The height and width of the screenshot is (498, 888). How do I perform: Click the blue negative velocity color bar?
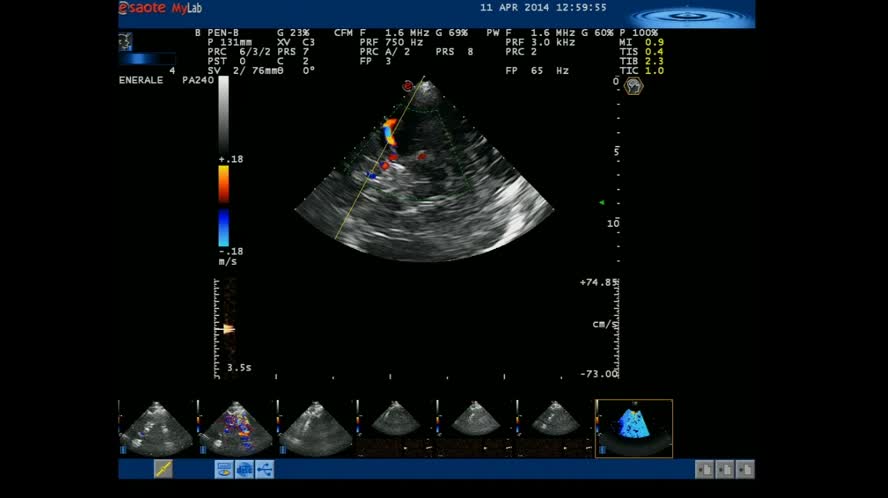tap(224, 227)
